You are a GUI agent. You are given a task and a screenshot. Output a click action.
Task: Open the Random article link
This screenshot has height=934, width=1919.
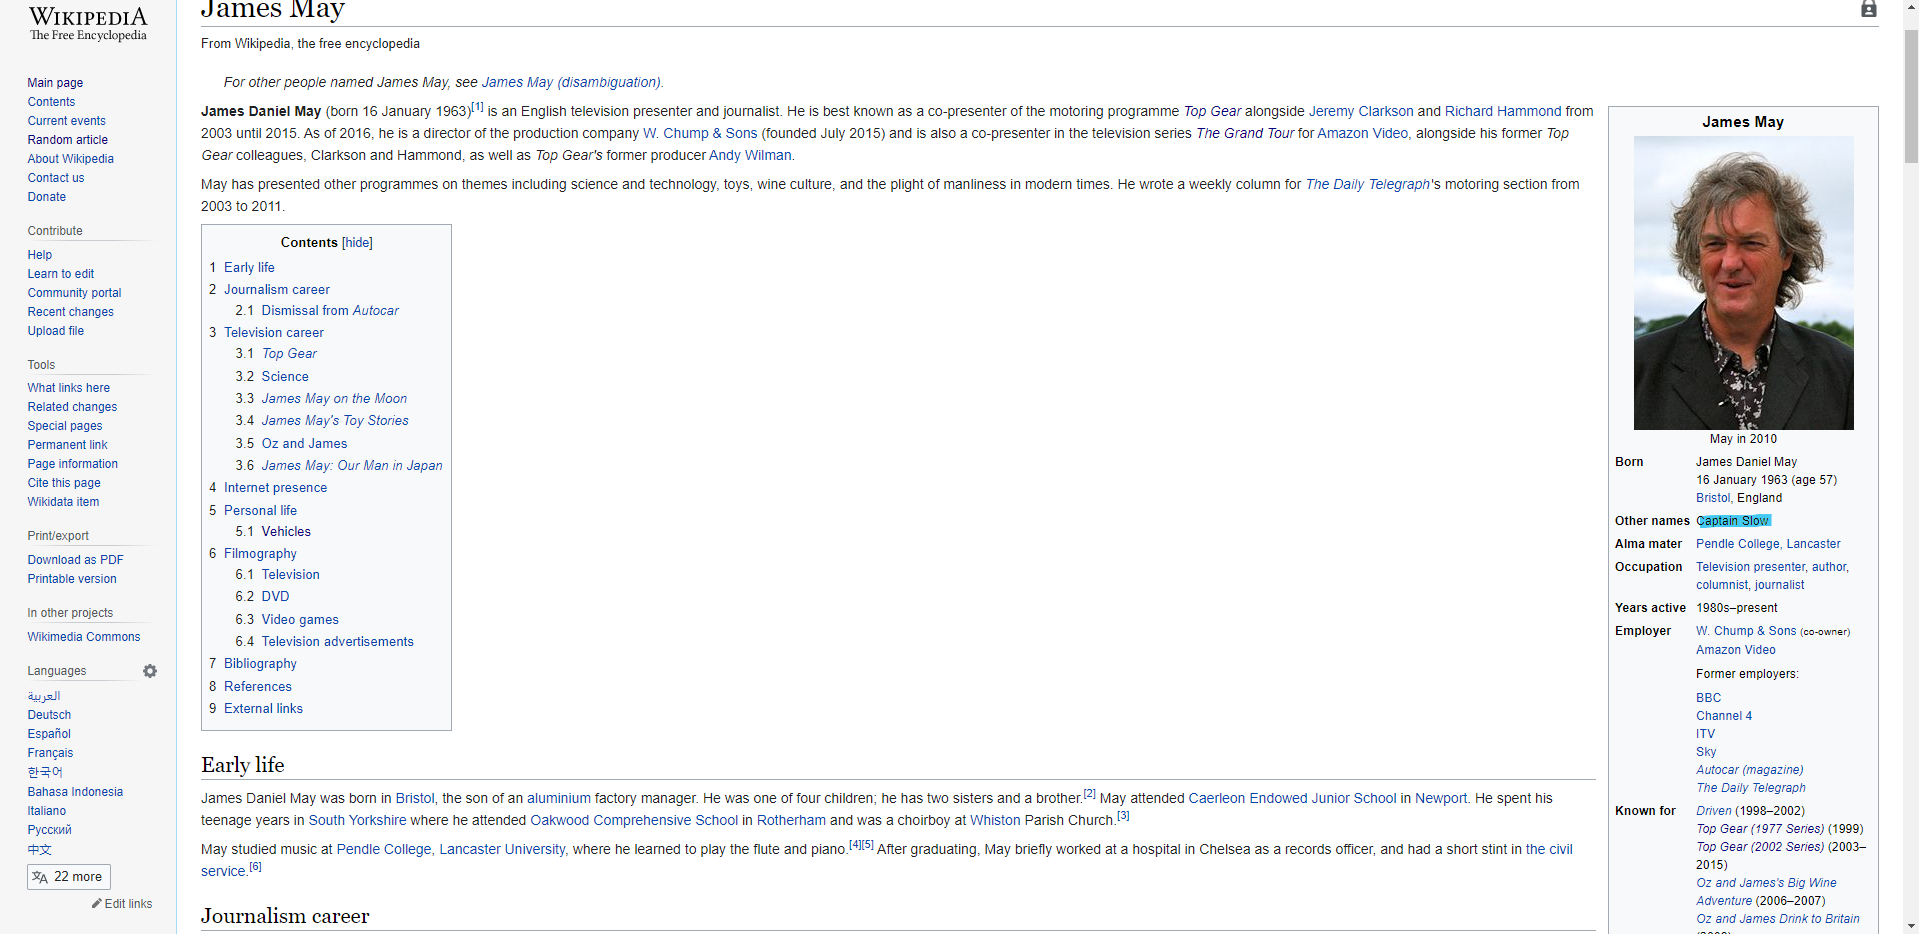[x=68, y=140]
